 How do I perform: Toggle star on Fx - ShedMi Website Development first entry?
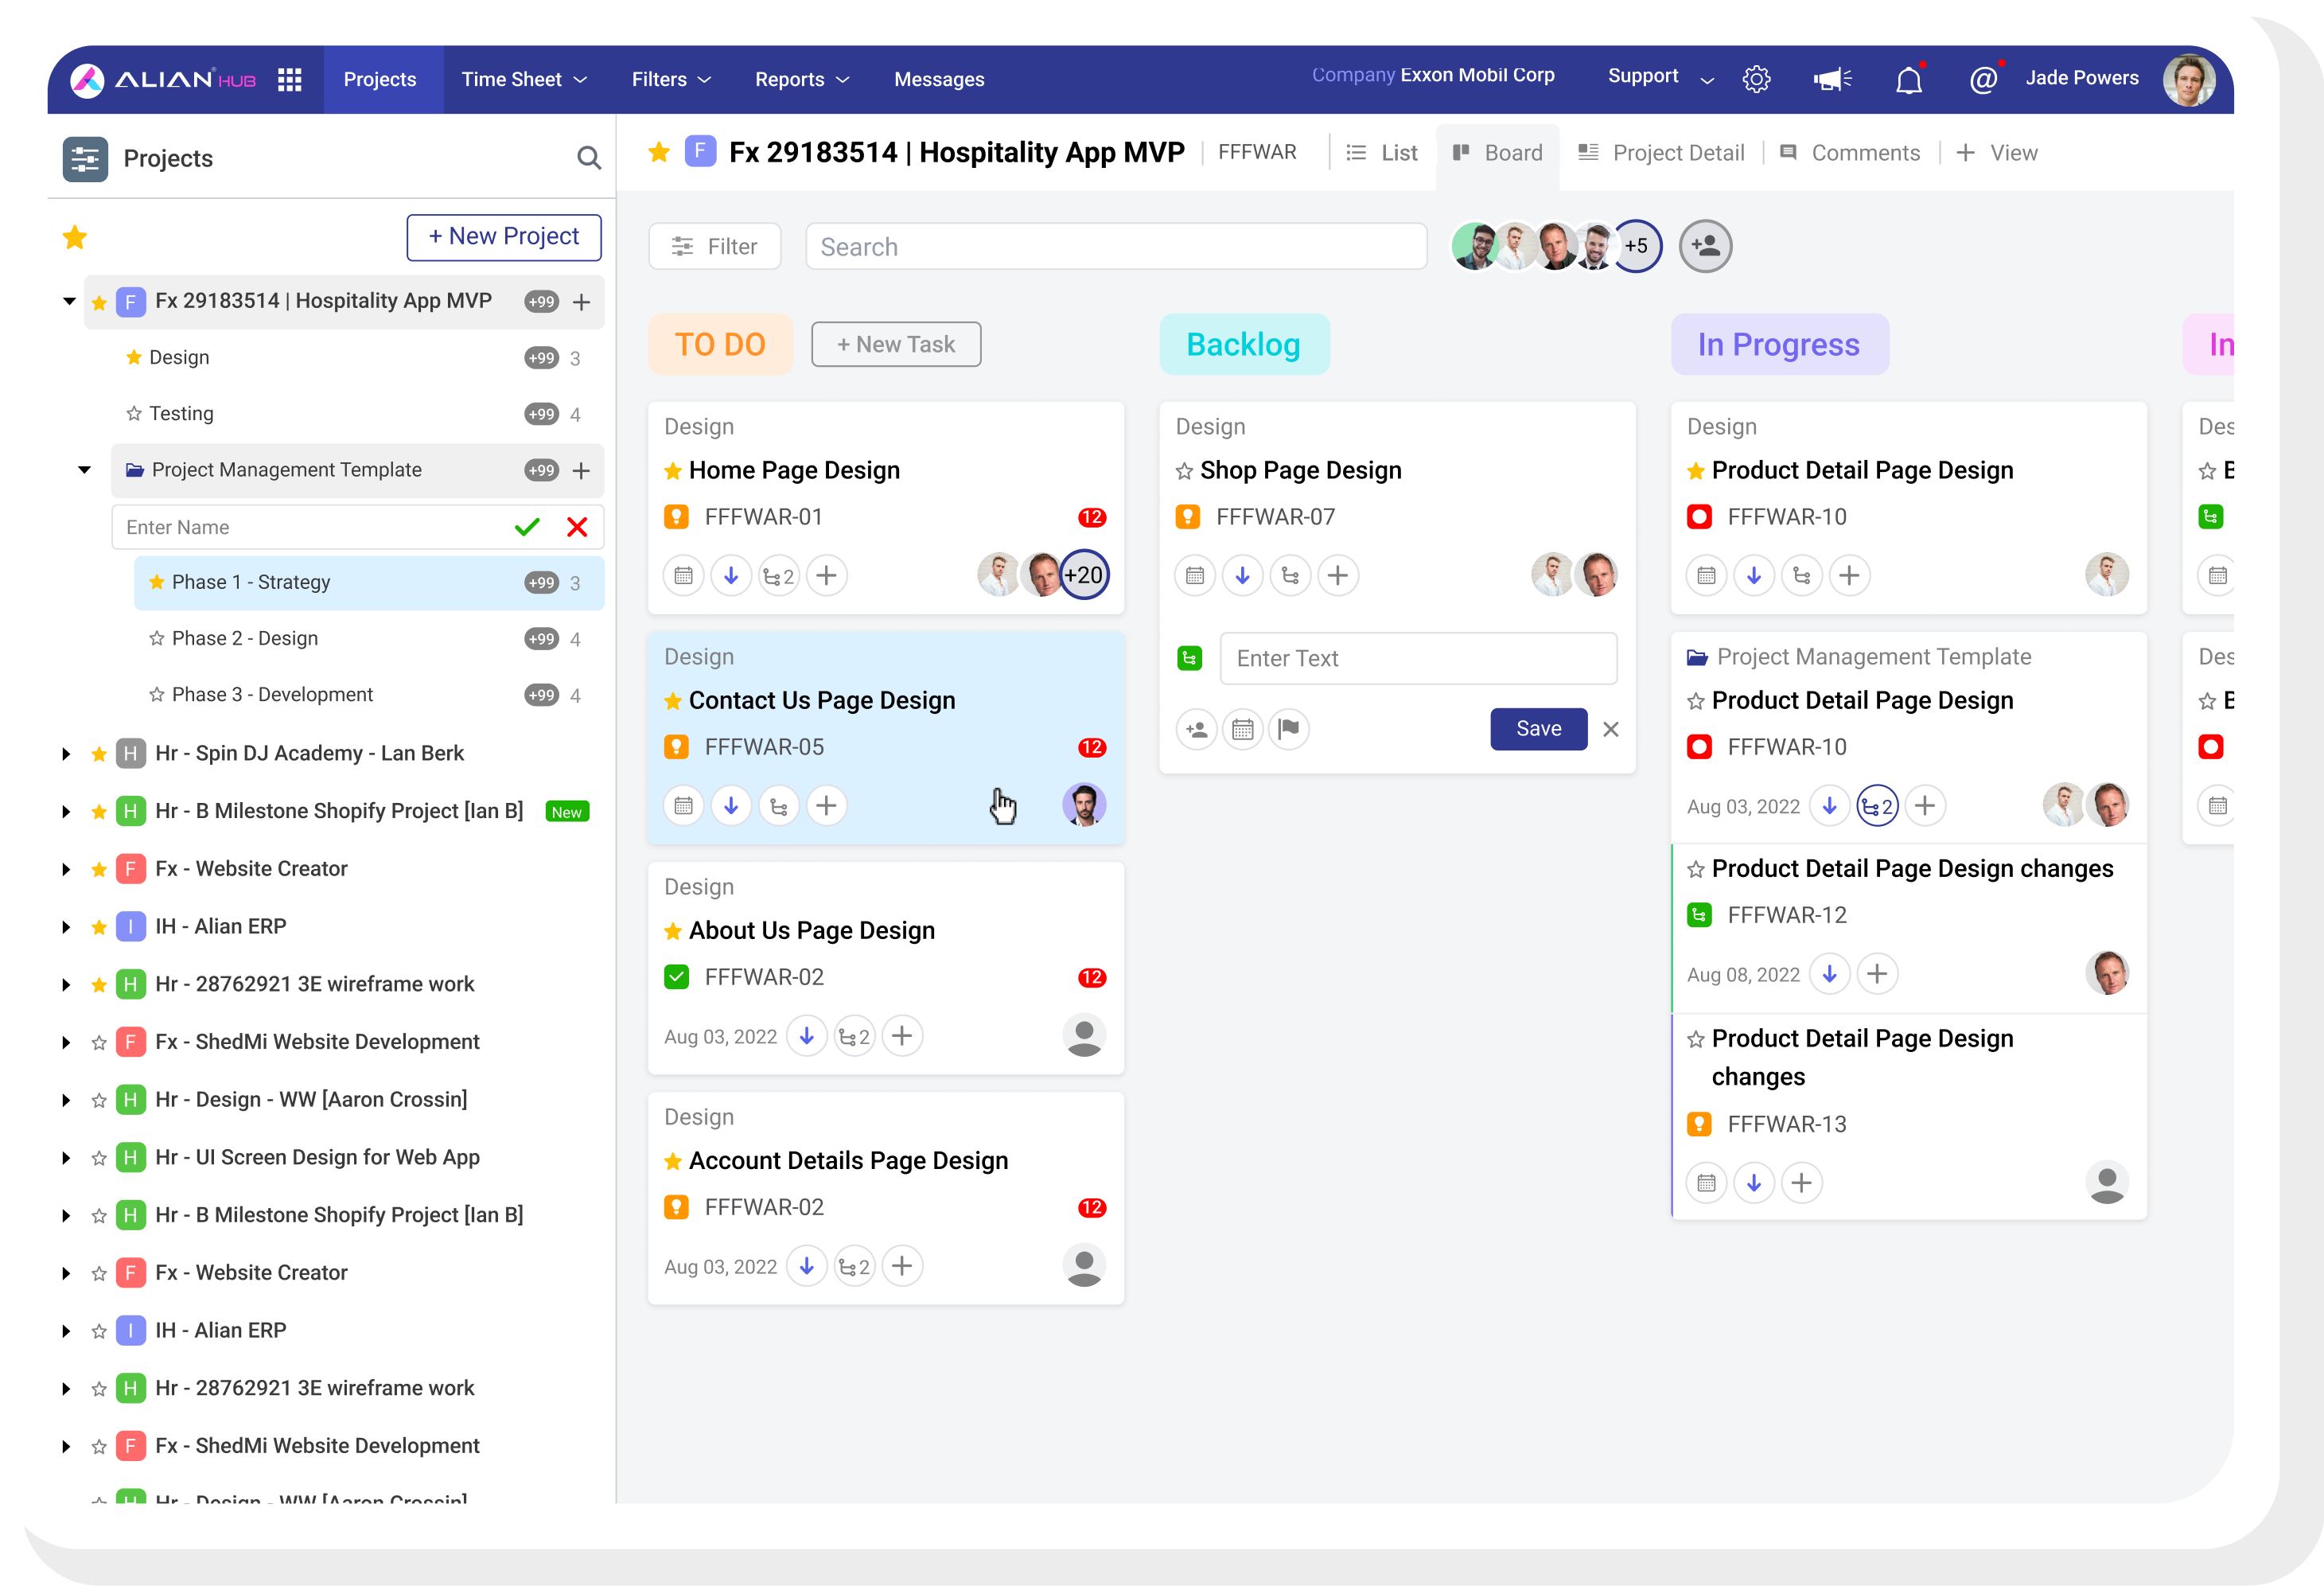[99, 1042]
